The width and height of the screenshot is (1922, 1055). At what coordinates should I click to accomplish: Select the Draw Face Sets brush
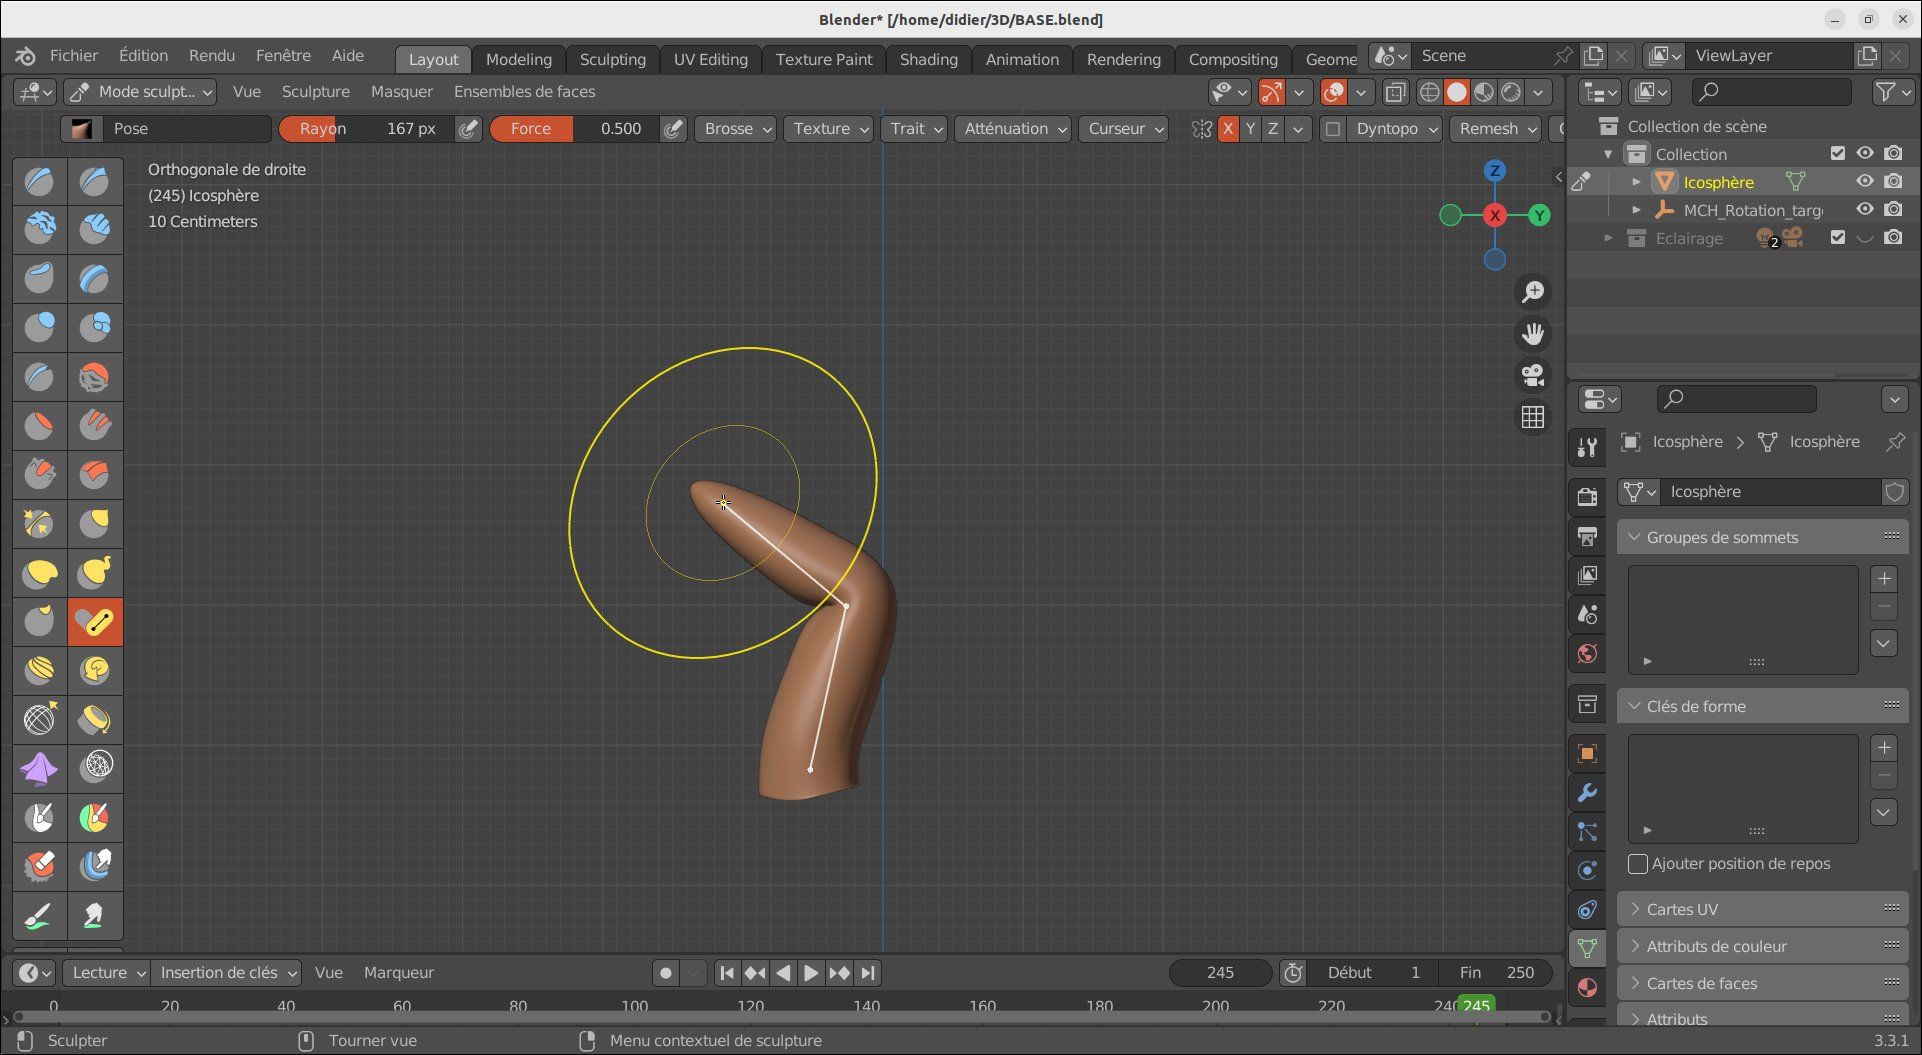tap(95, 818)
